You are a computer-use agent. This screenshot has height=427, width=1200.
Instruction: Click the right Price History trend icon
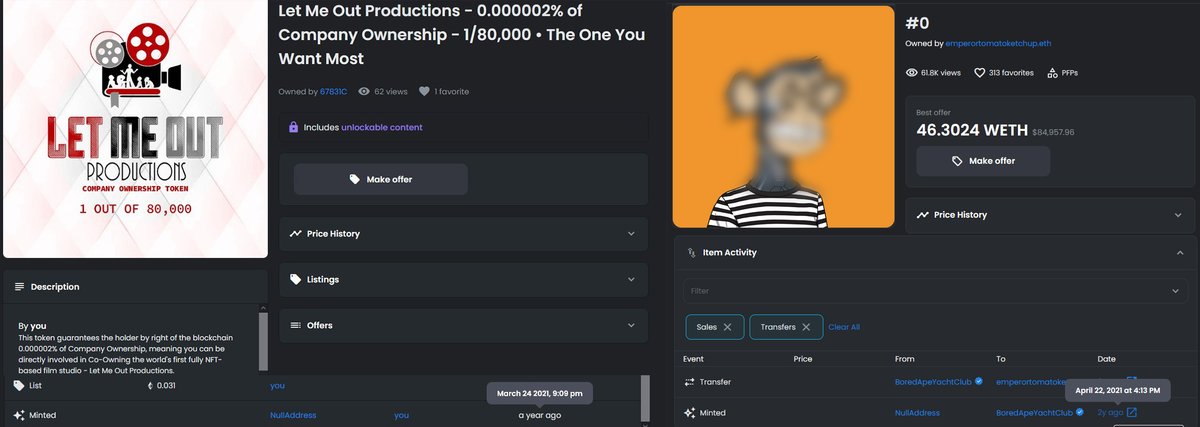922,215
